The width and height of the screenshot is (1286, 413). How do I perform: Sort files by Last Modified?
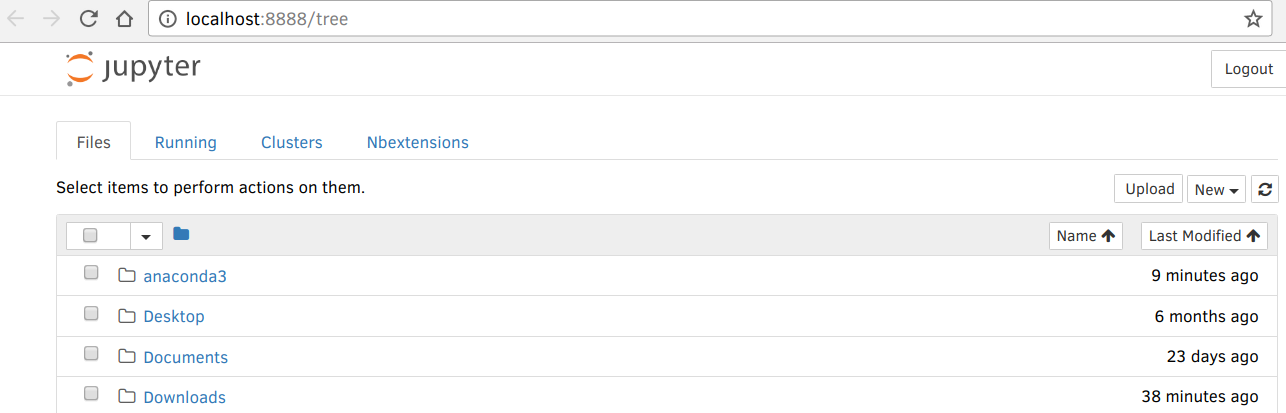(1204, 236)
